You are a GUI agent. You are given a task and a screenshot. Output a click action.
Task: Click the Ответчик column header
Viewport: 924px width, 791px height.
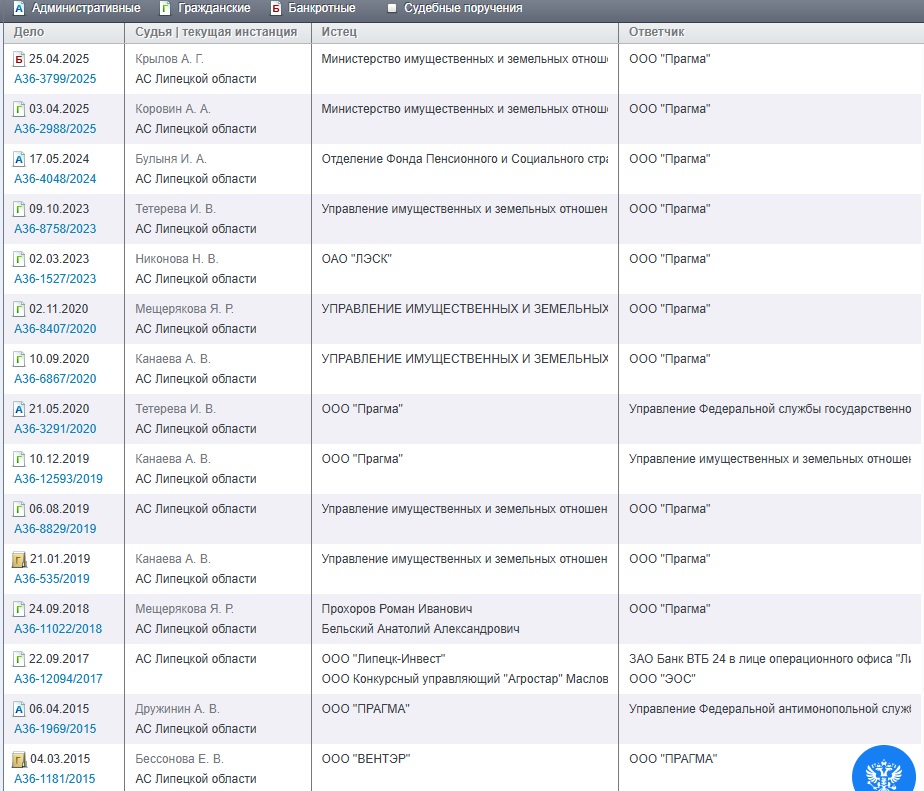(656, 32)
